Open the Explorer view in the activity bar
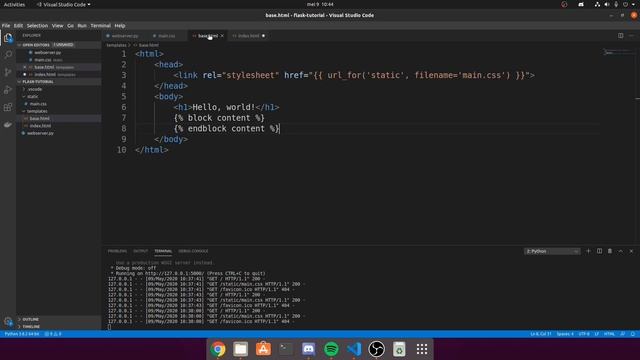640x360 pixels. (8, 38)
